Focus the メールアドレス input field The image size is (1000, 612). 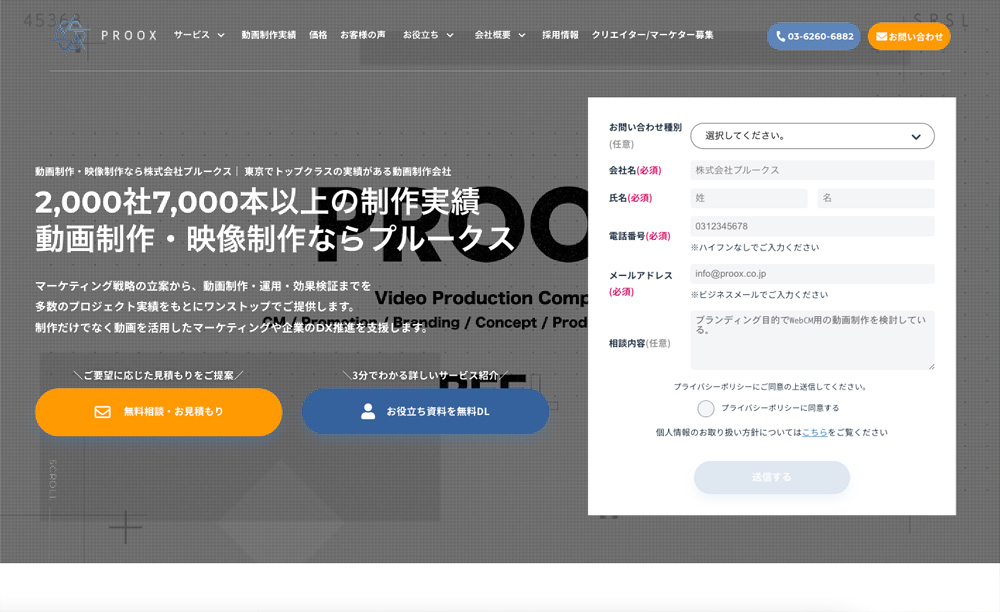coord(812,273)
